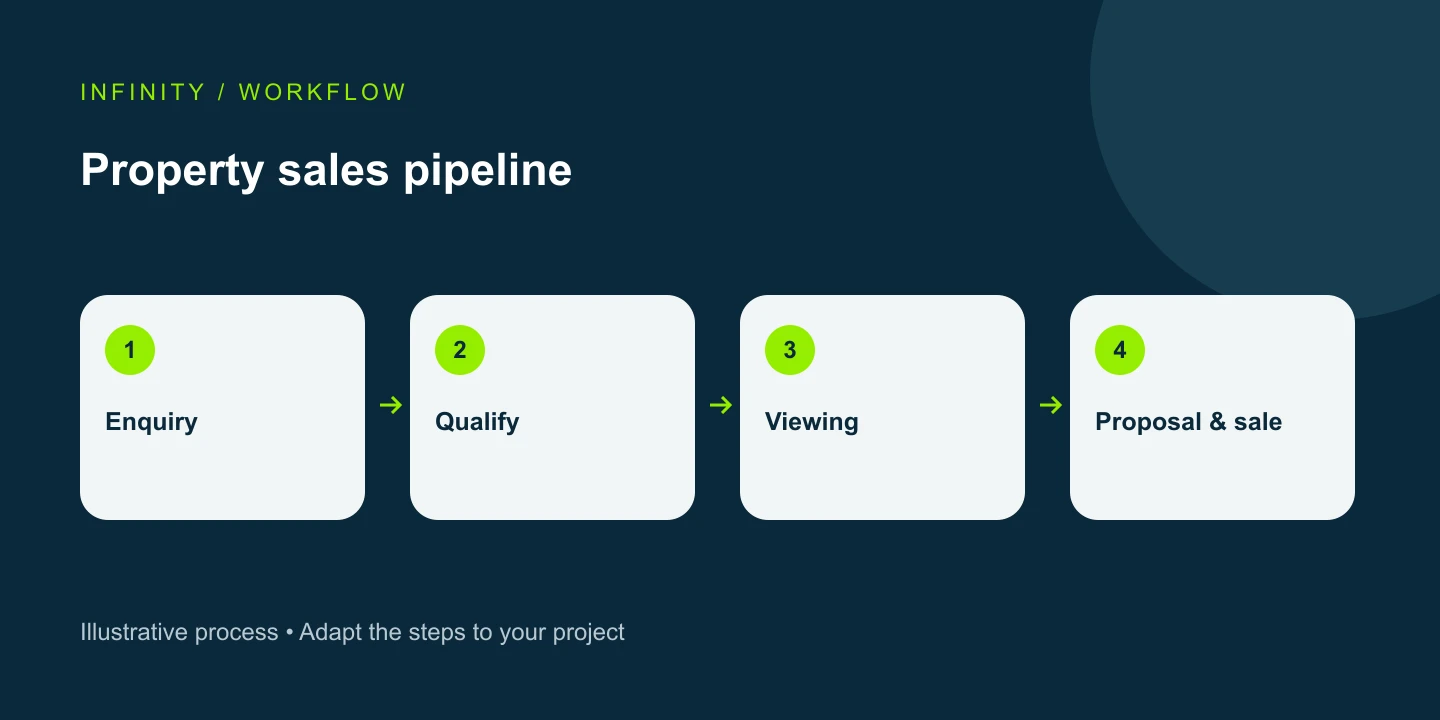This screenshot has height=720, width=1440.
Task: Click the word WORKFLOW in the header
Action: [323, 92]
